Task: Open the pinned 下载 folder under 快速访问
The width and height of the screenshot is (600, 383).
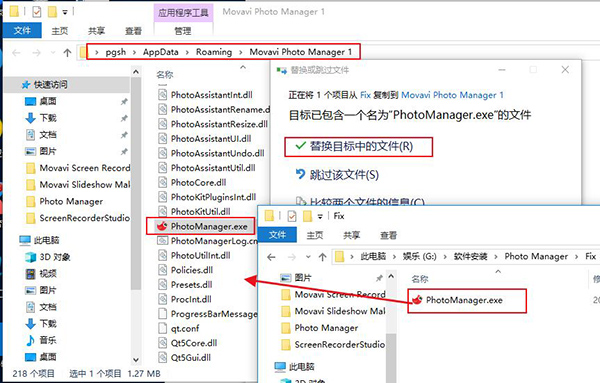Action: coord(48,118)
